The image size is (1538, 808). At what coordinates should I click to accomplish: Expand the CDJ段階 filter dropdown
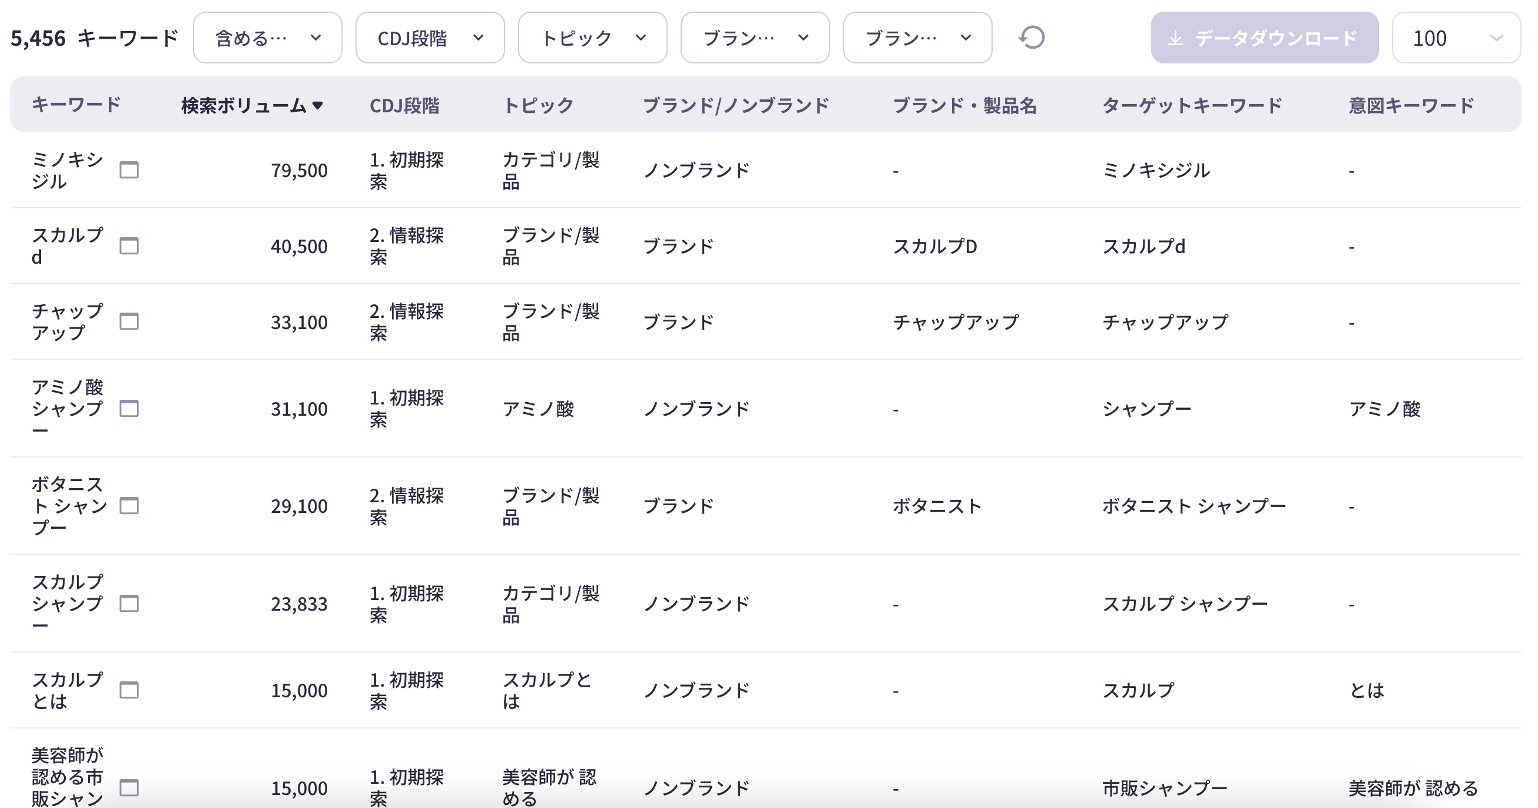[x=430, y=38]
